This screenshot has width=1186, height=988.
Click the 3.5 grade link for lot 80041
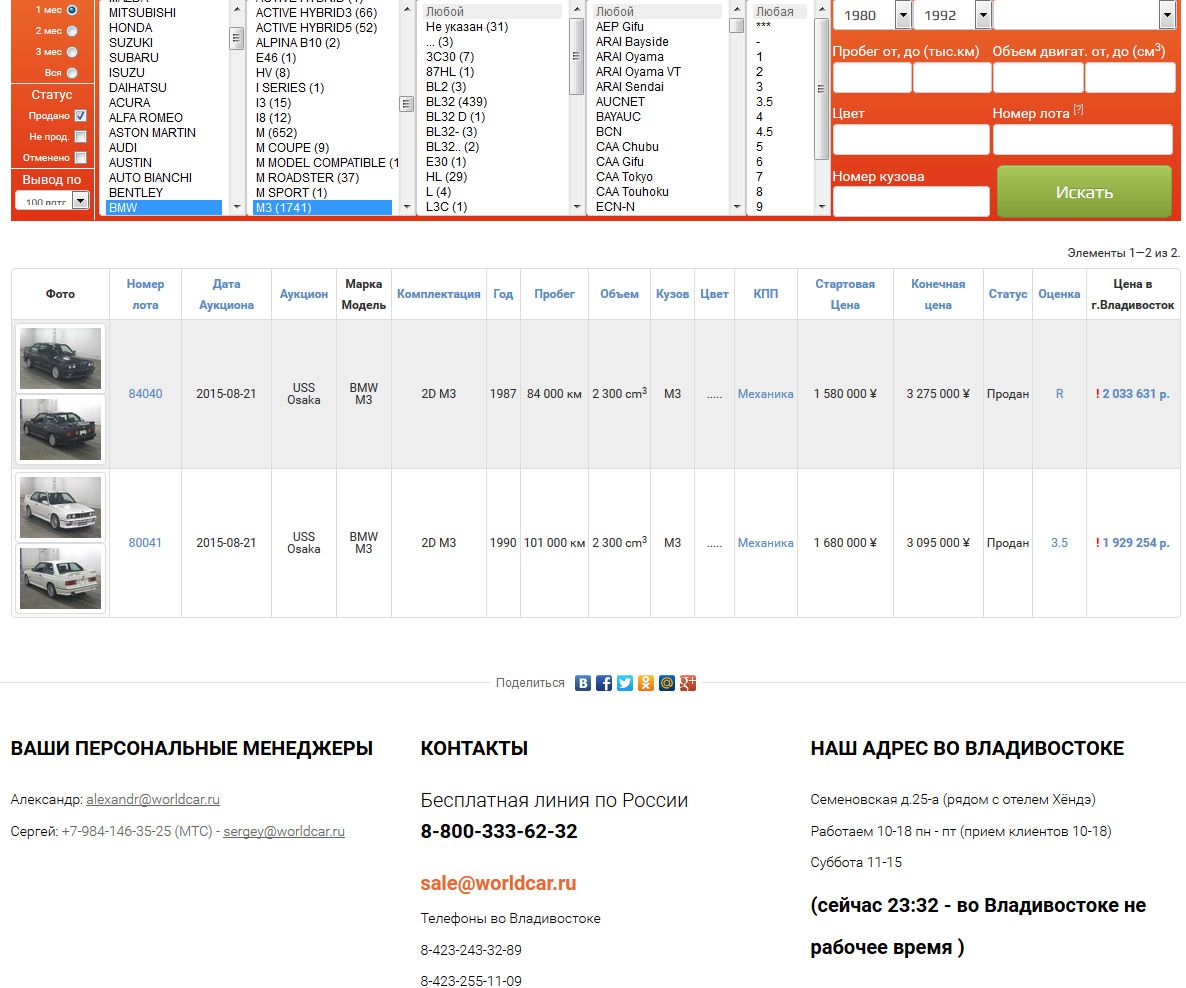(x=1059, y=543)
